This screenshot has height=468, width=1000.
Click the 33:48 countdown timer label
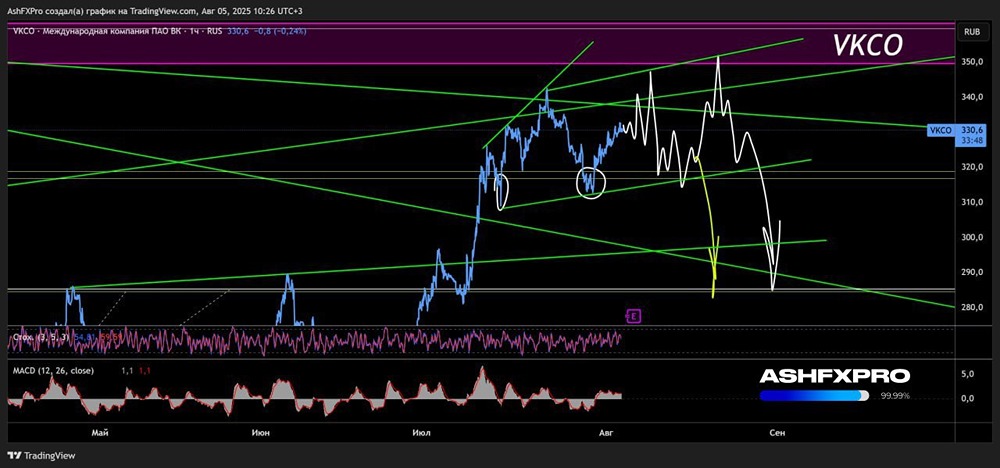tap(972, 142)
